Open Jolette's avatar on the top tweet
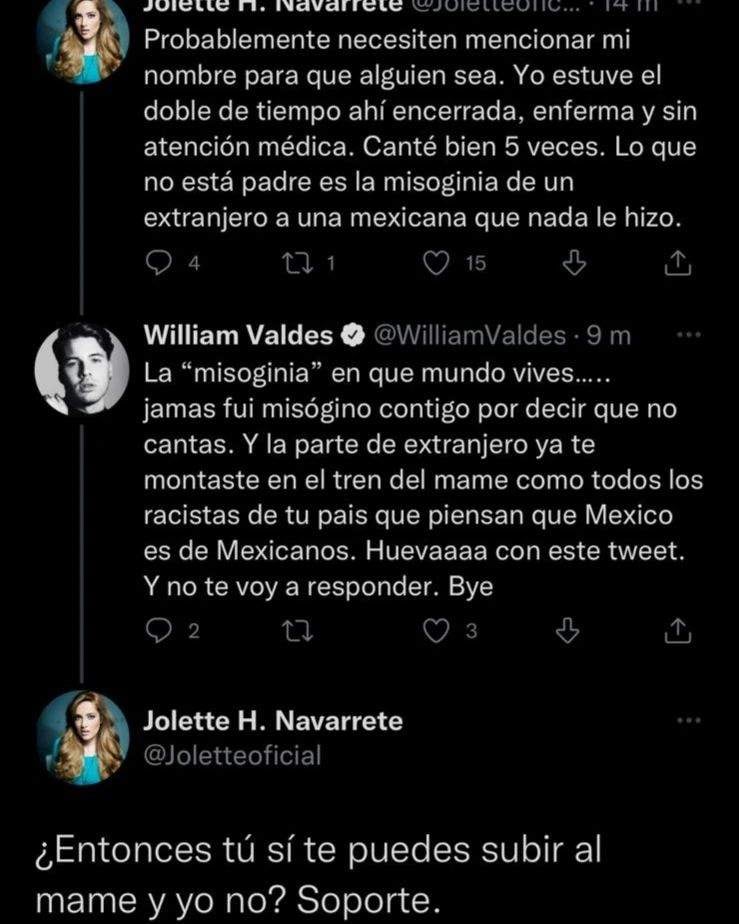Image resolution: width=739 pixels, height=924 pixels. click(x=82, y=40)
